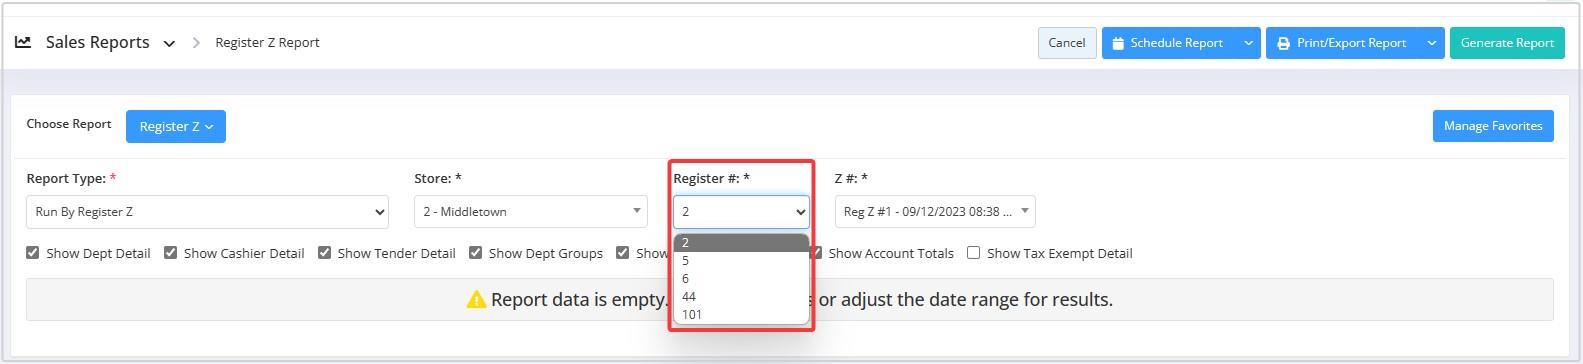Select register 44 from the list

pos(741,297)
